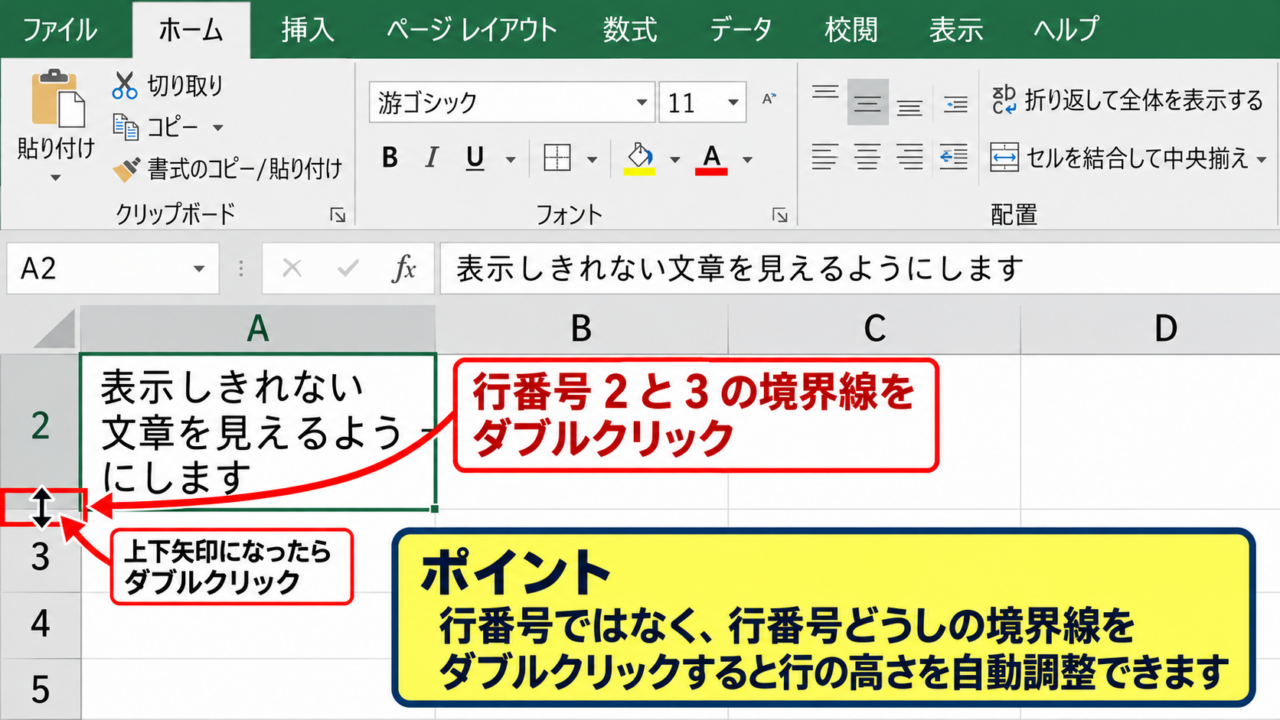Increase font size with the A button
The height and width of the screenshot is (720, 1280).
coord(770,99)
